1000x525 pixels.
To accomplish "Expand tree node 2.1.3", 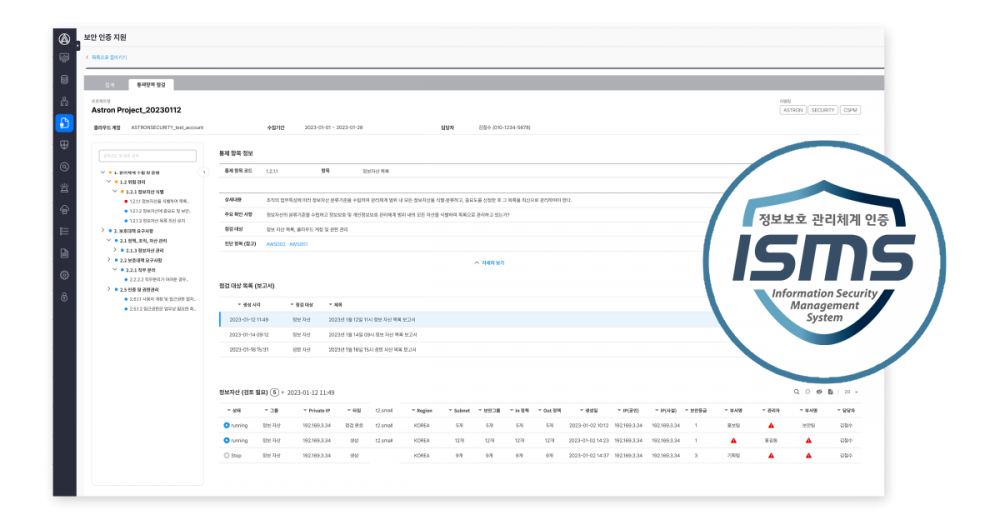I will tap(115, 251).
